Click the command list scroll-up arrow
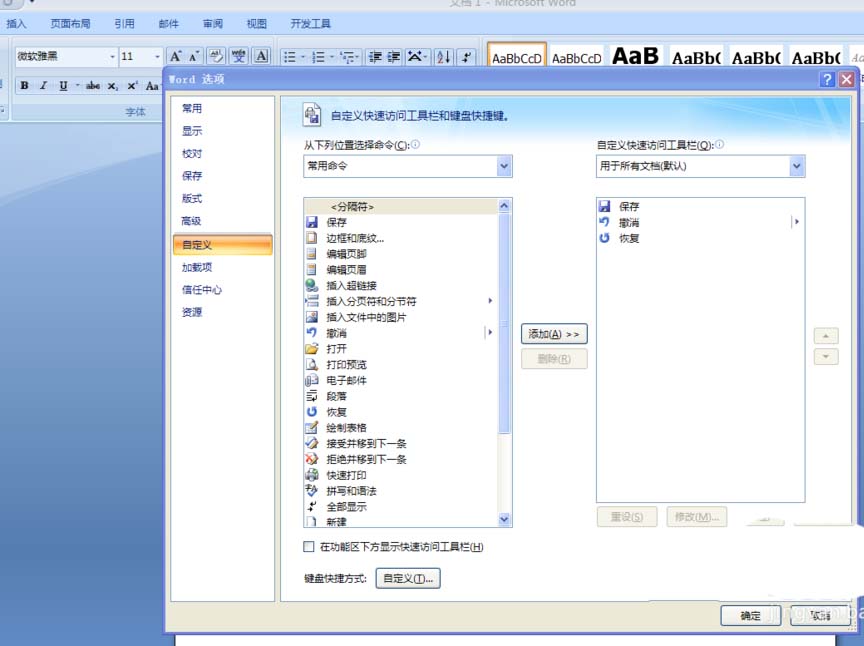 [x=504, y=206]
